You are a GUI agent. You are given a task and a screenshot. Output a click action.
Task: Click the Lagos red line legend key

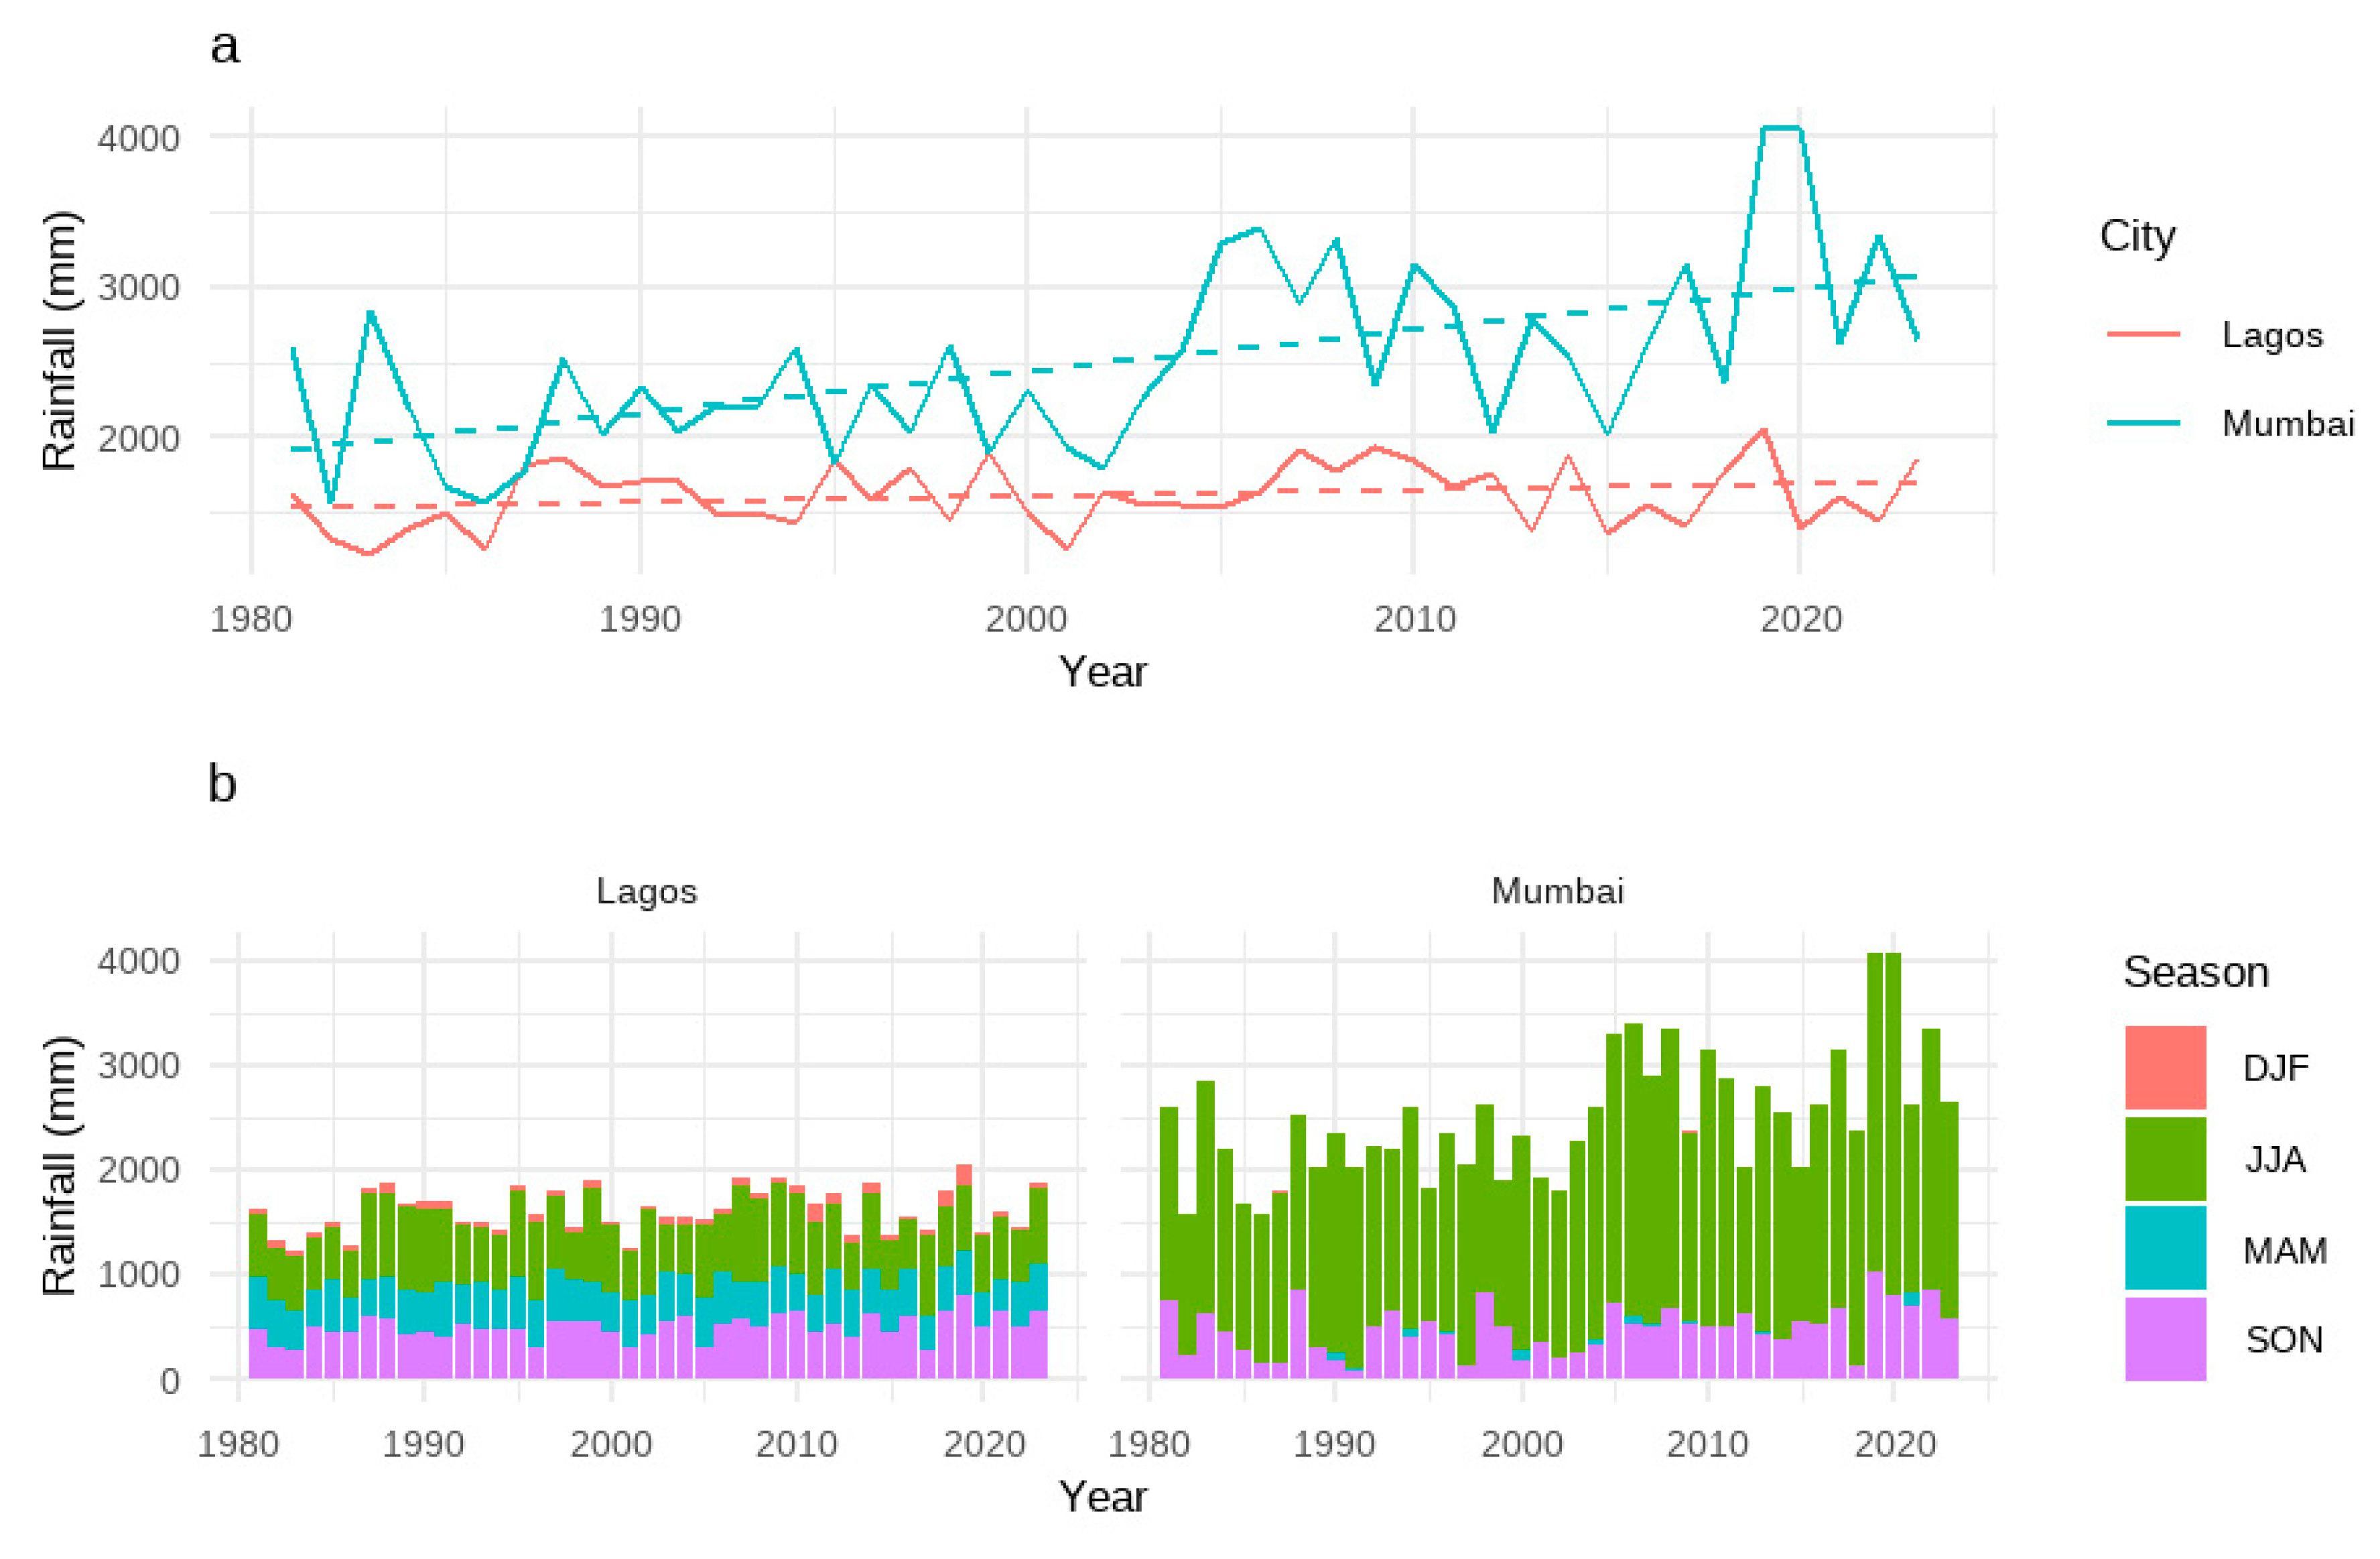(x=2143, y=334)
